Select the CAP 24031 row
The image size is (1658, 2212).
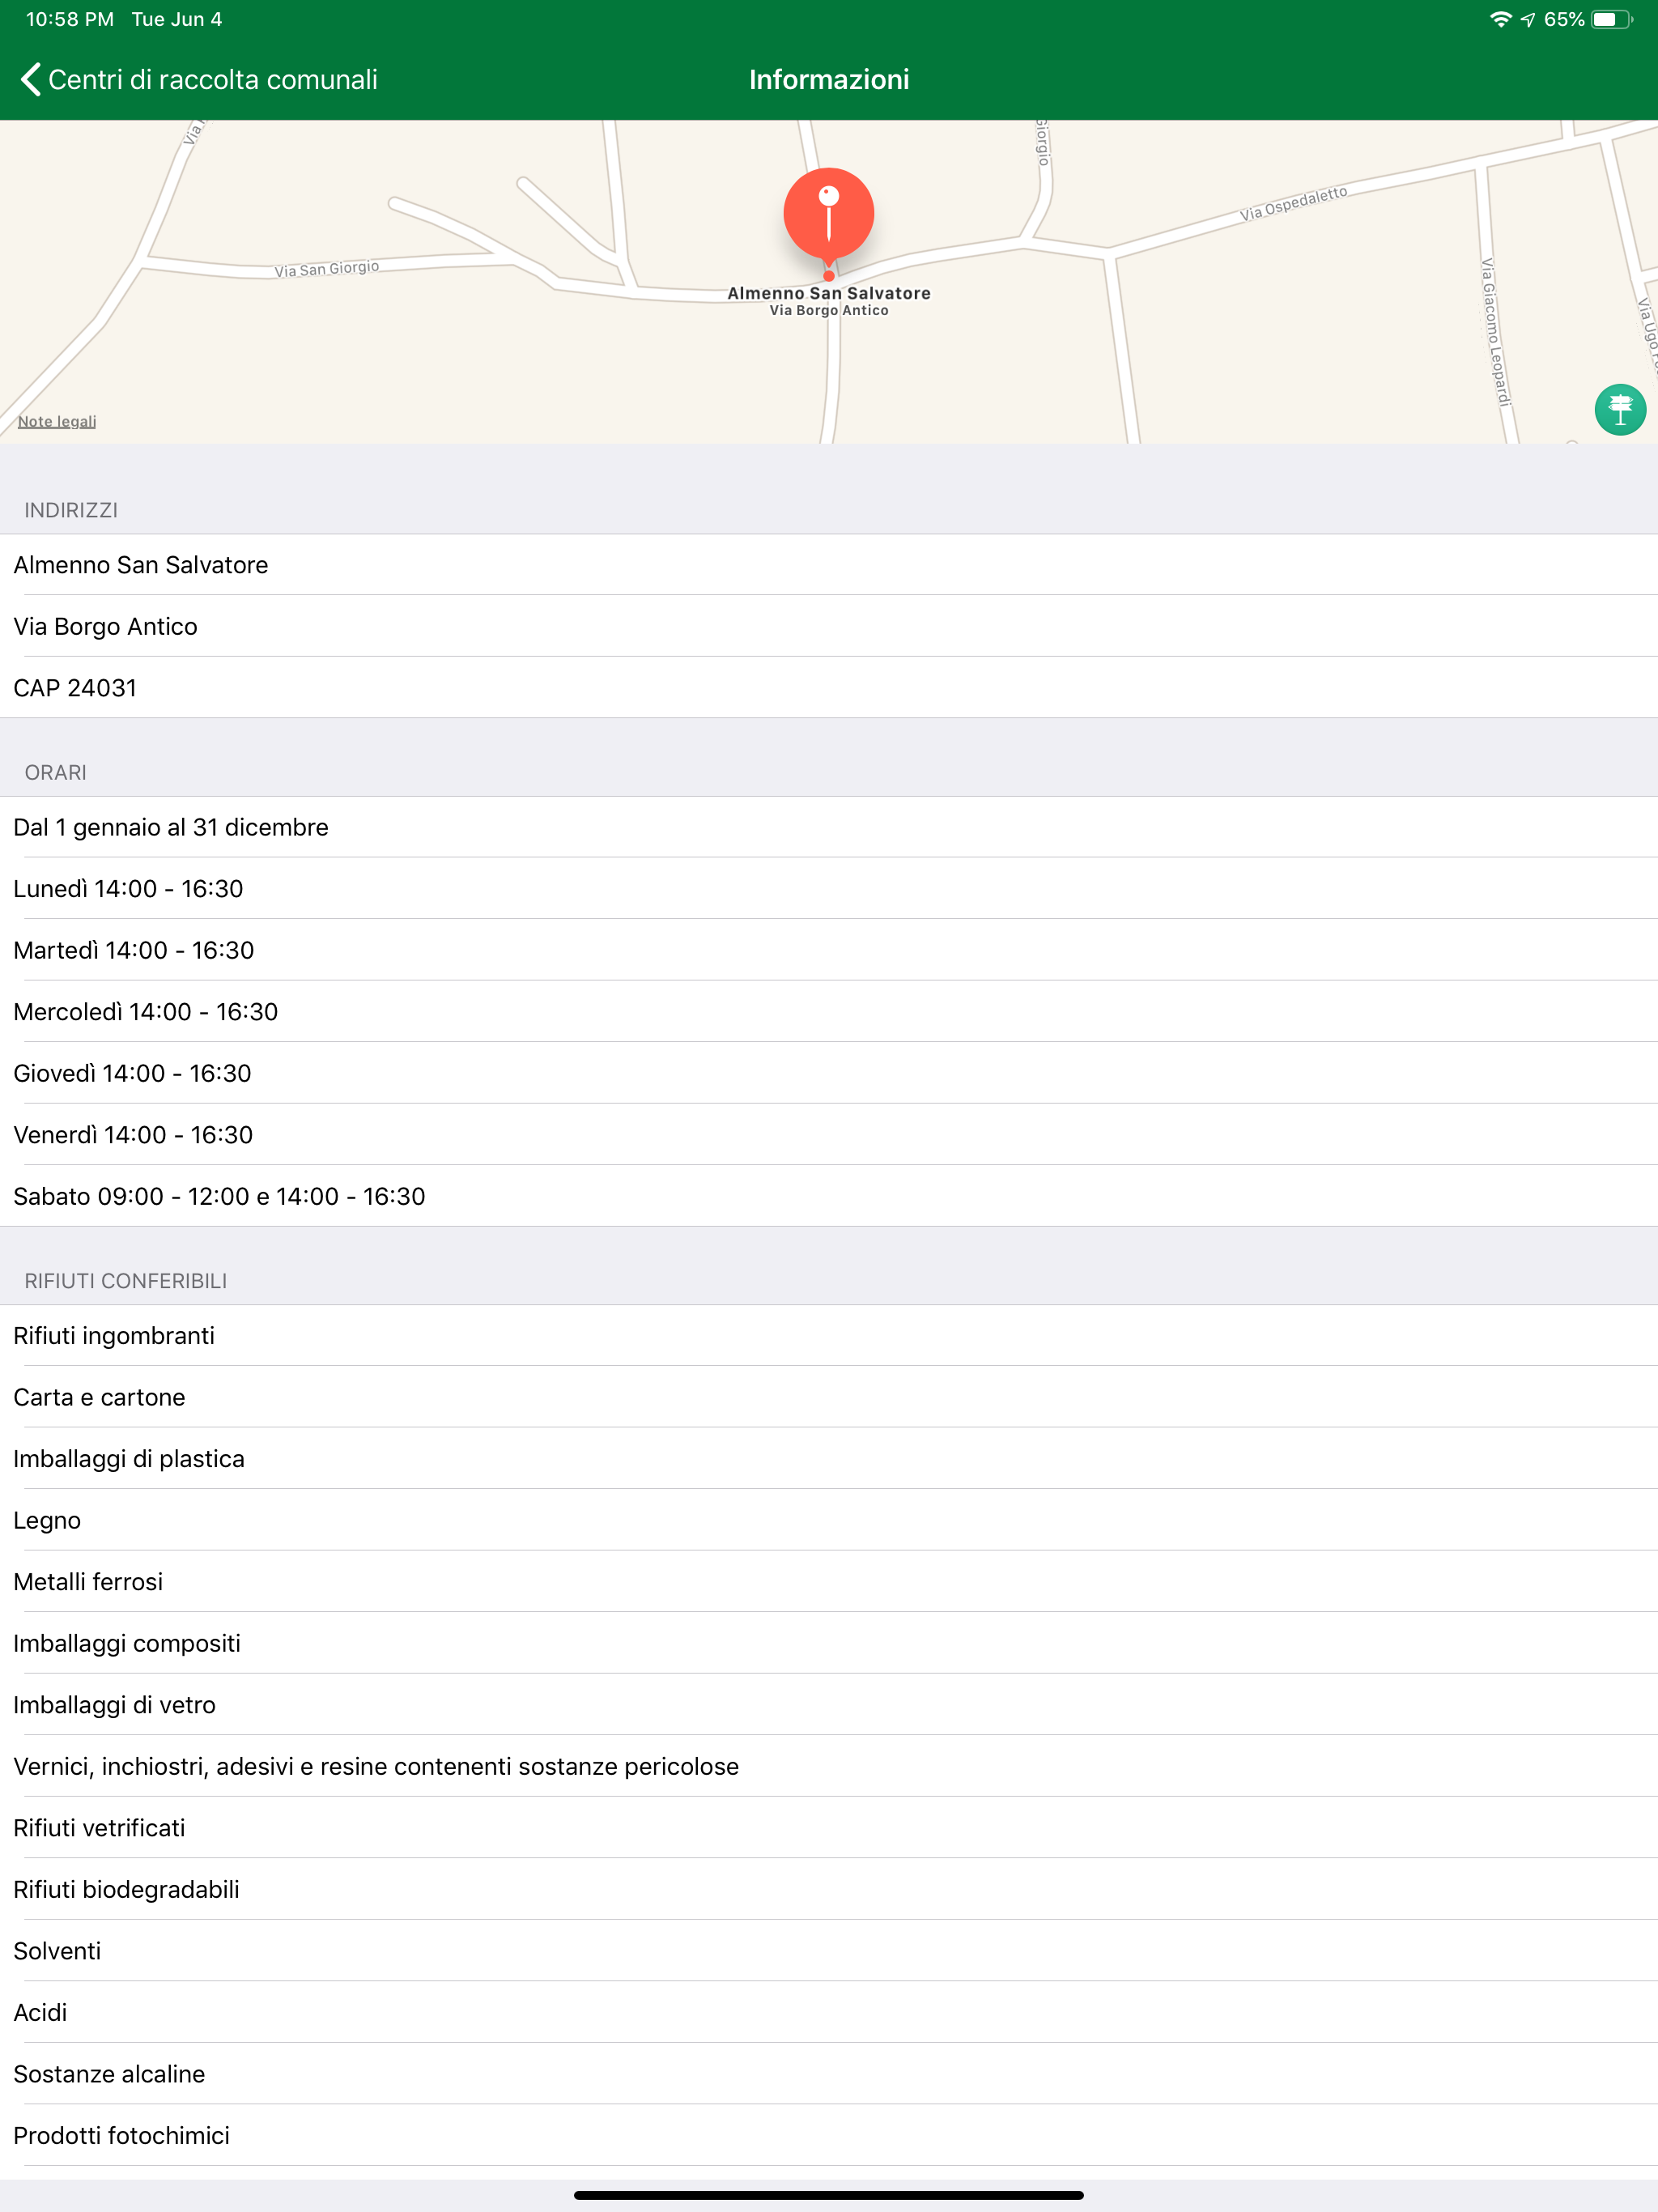click(829, 688)
